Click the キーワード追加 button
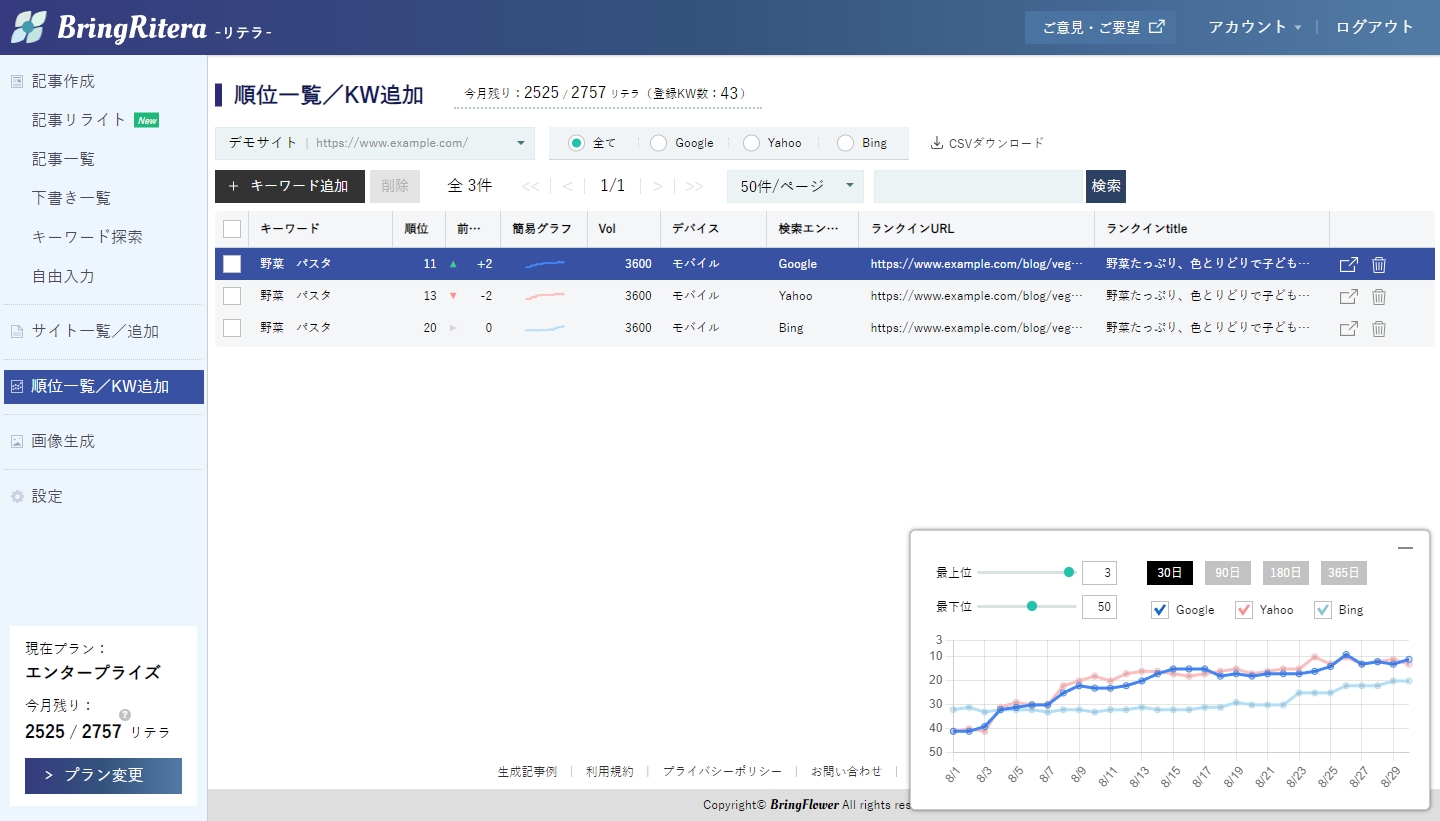Screen dimensions: 1440x821 tap(289, 186)
